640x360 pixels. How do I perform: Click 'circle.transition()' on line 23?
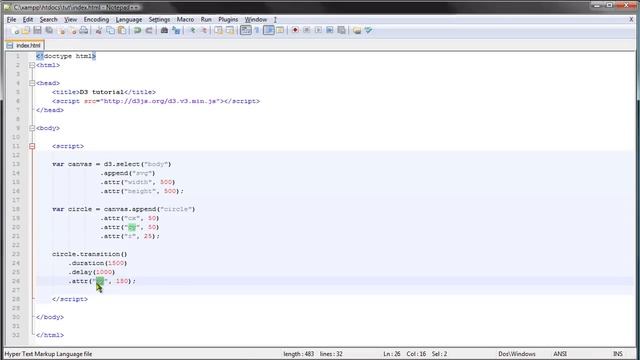click(90, 254)
